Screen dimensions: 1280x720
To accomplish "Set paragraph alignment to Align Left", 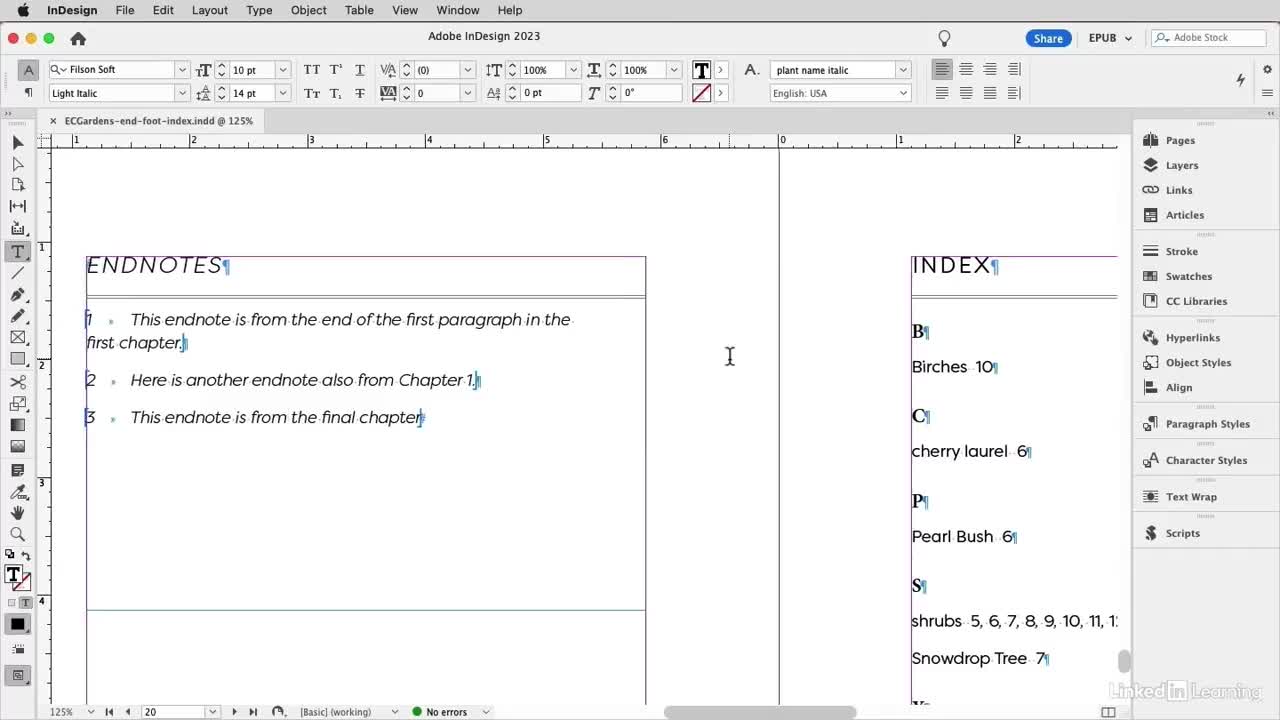I will click(942, 69).
